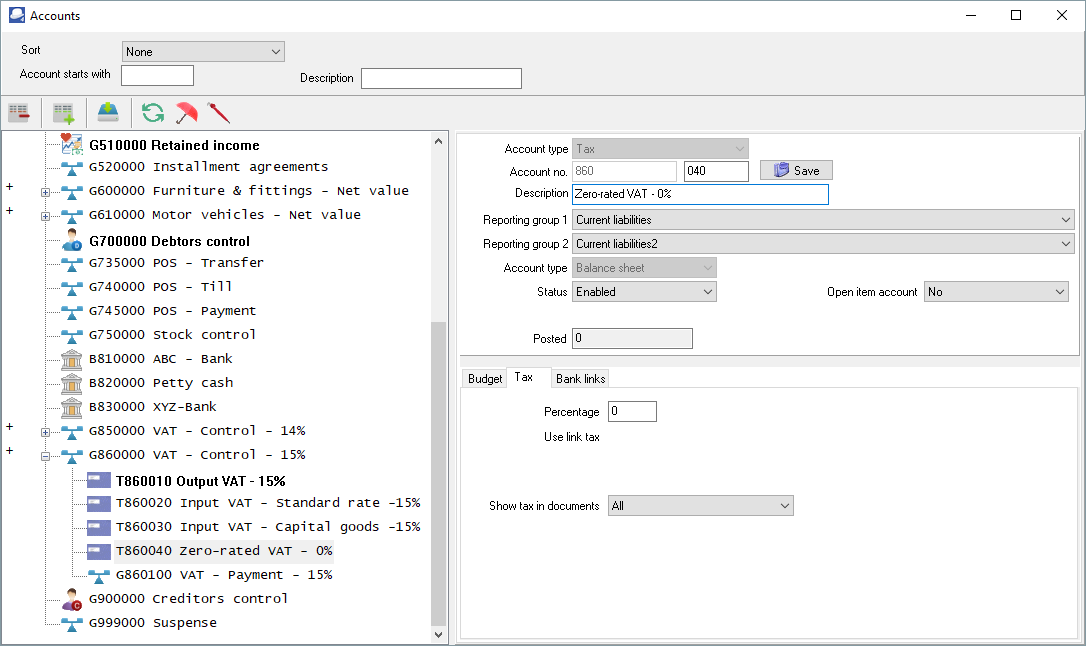Screen dimensions: 1086x646
Task: Click the G999000 Suspense scale icon
Action: (71, 623)
